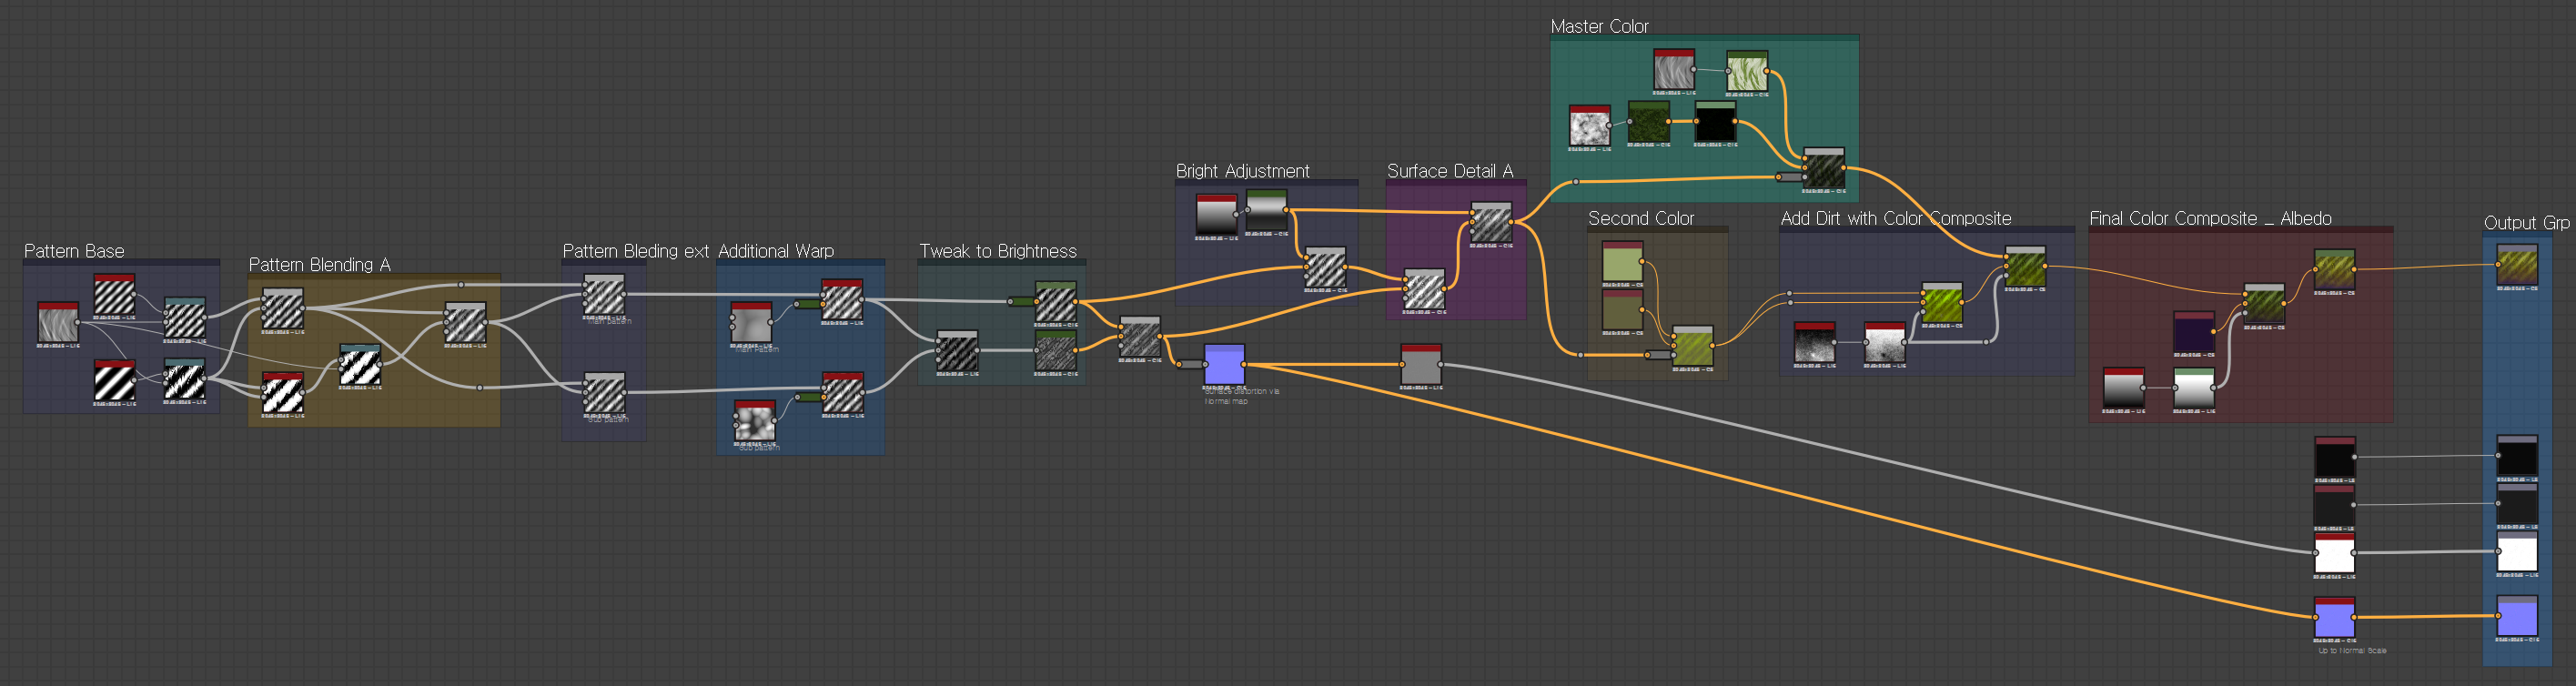The height and width of the screenshot is (686, 2576).
Task: Click the 'Tweak to Brightness' frame title
Action: click(x=997, y=251)
